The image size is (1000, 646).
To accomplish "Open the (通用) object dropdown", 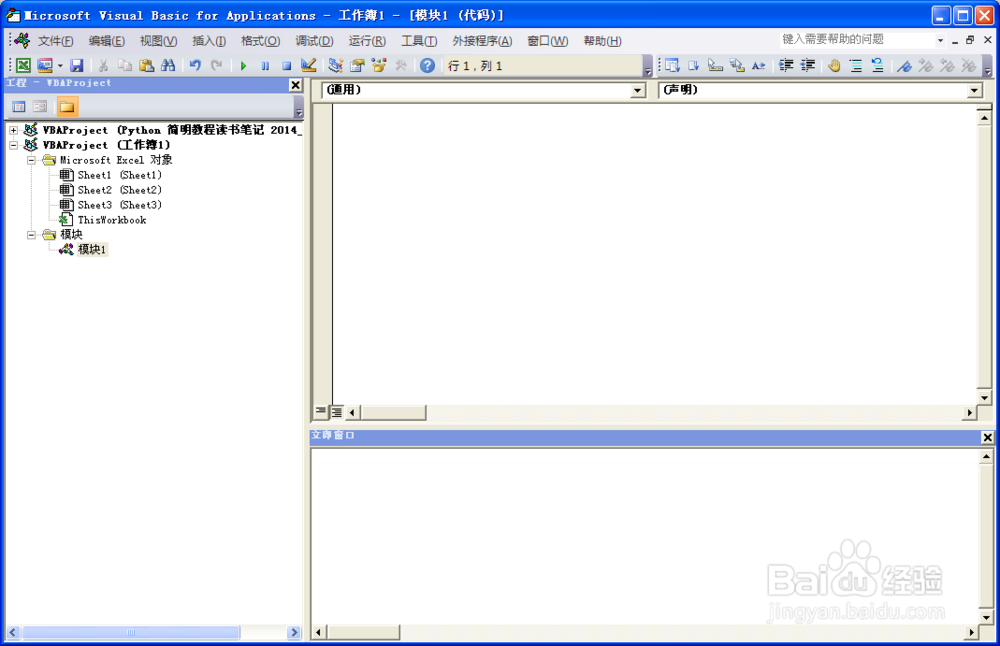I will pyautogui.click(x=638, y=90).
